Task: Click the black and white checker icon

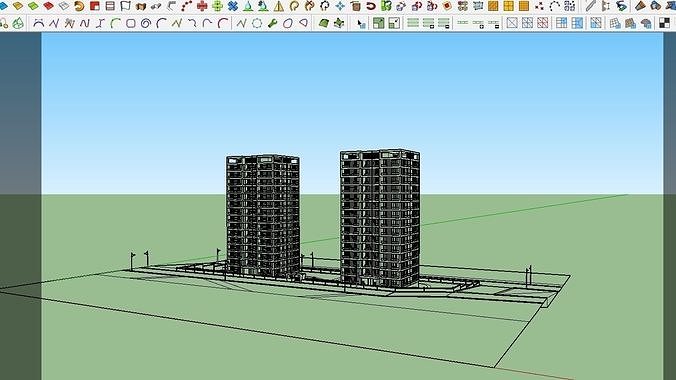Action: pos(664,23)
